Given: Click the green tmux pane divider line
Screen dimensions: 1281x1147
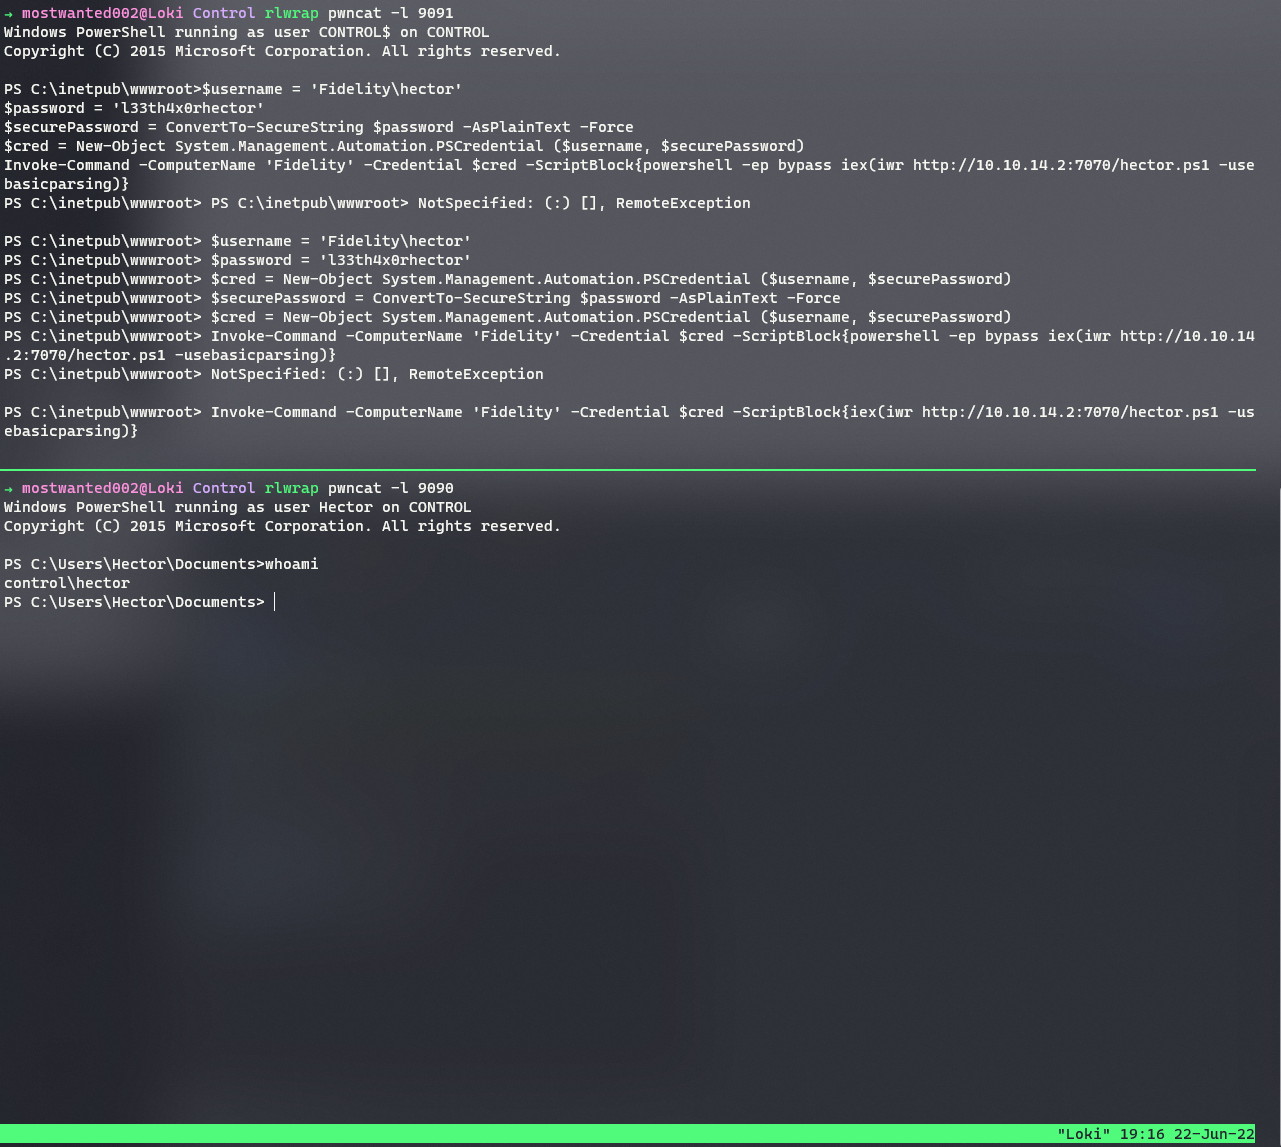Looking at the screenshot, I should 628,469.
